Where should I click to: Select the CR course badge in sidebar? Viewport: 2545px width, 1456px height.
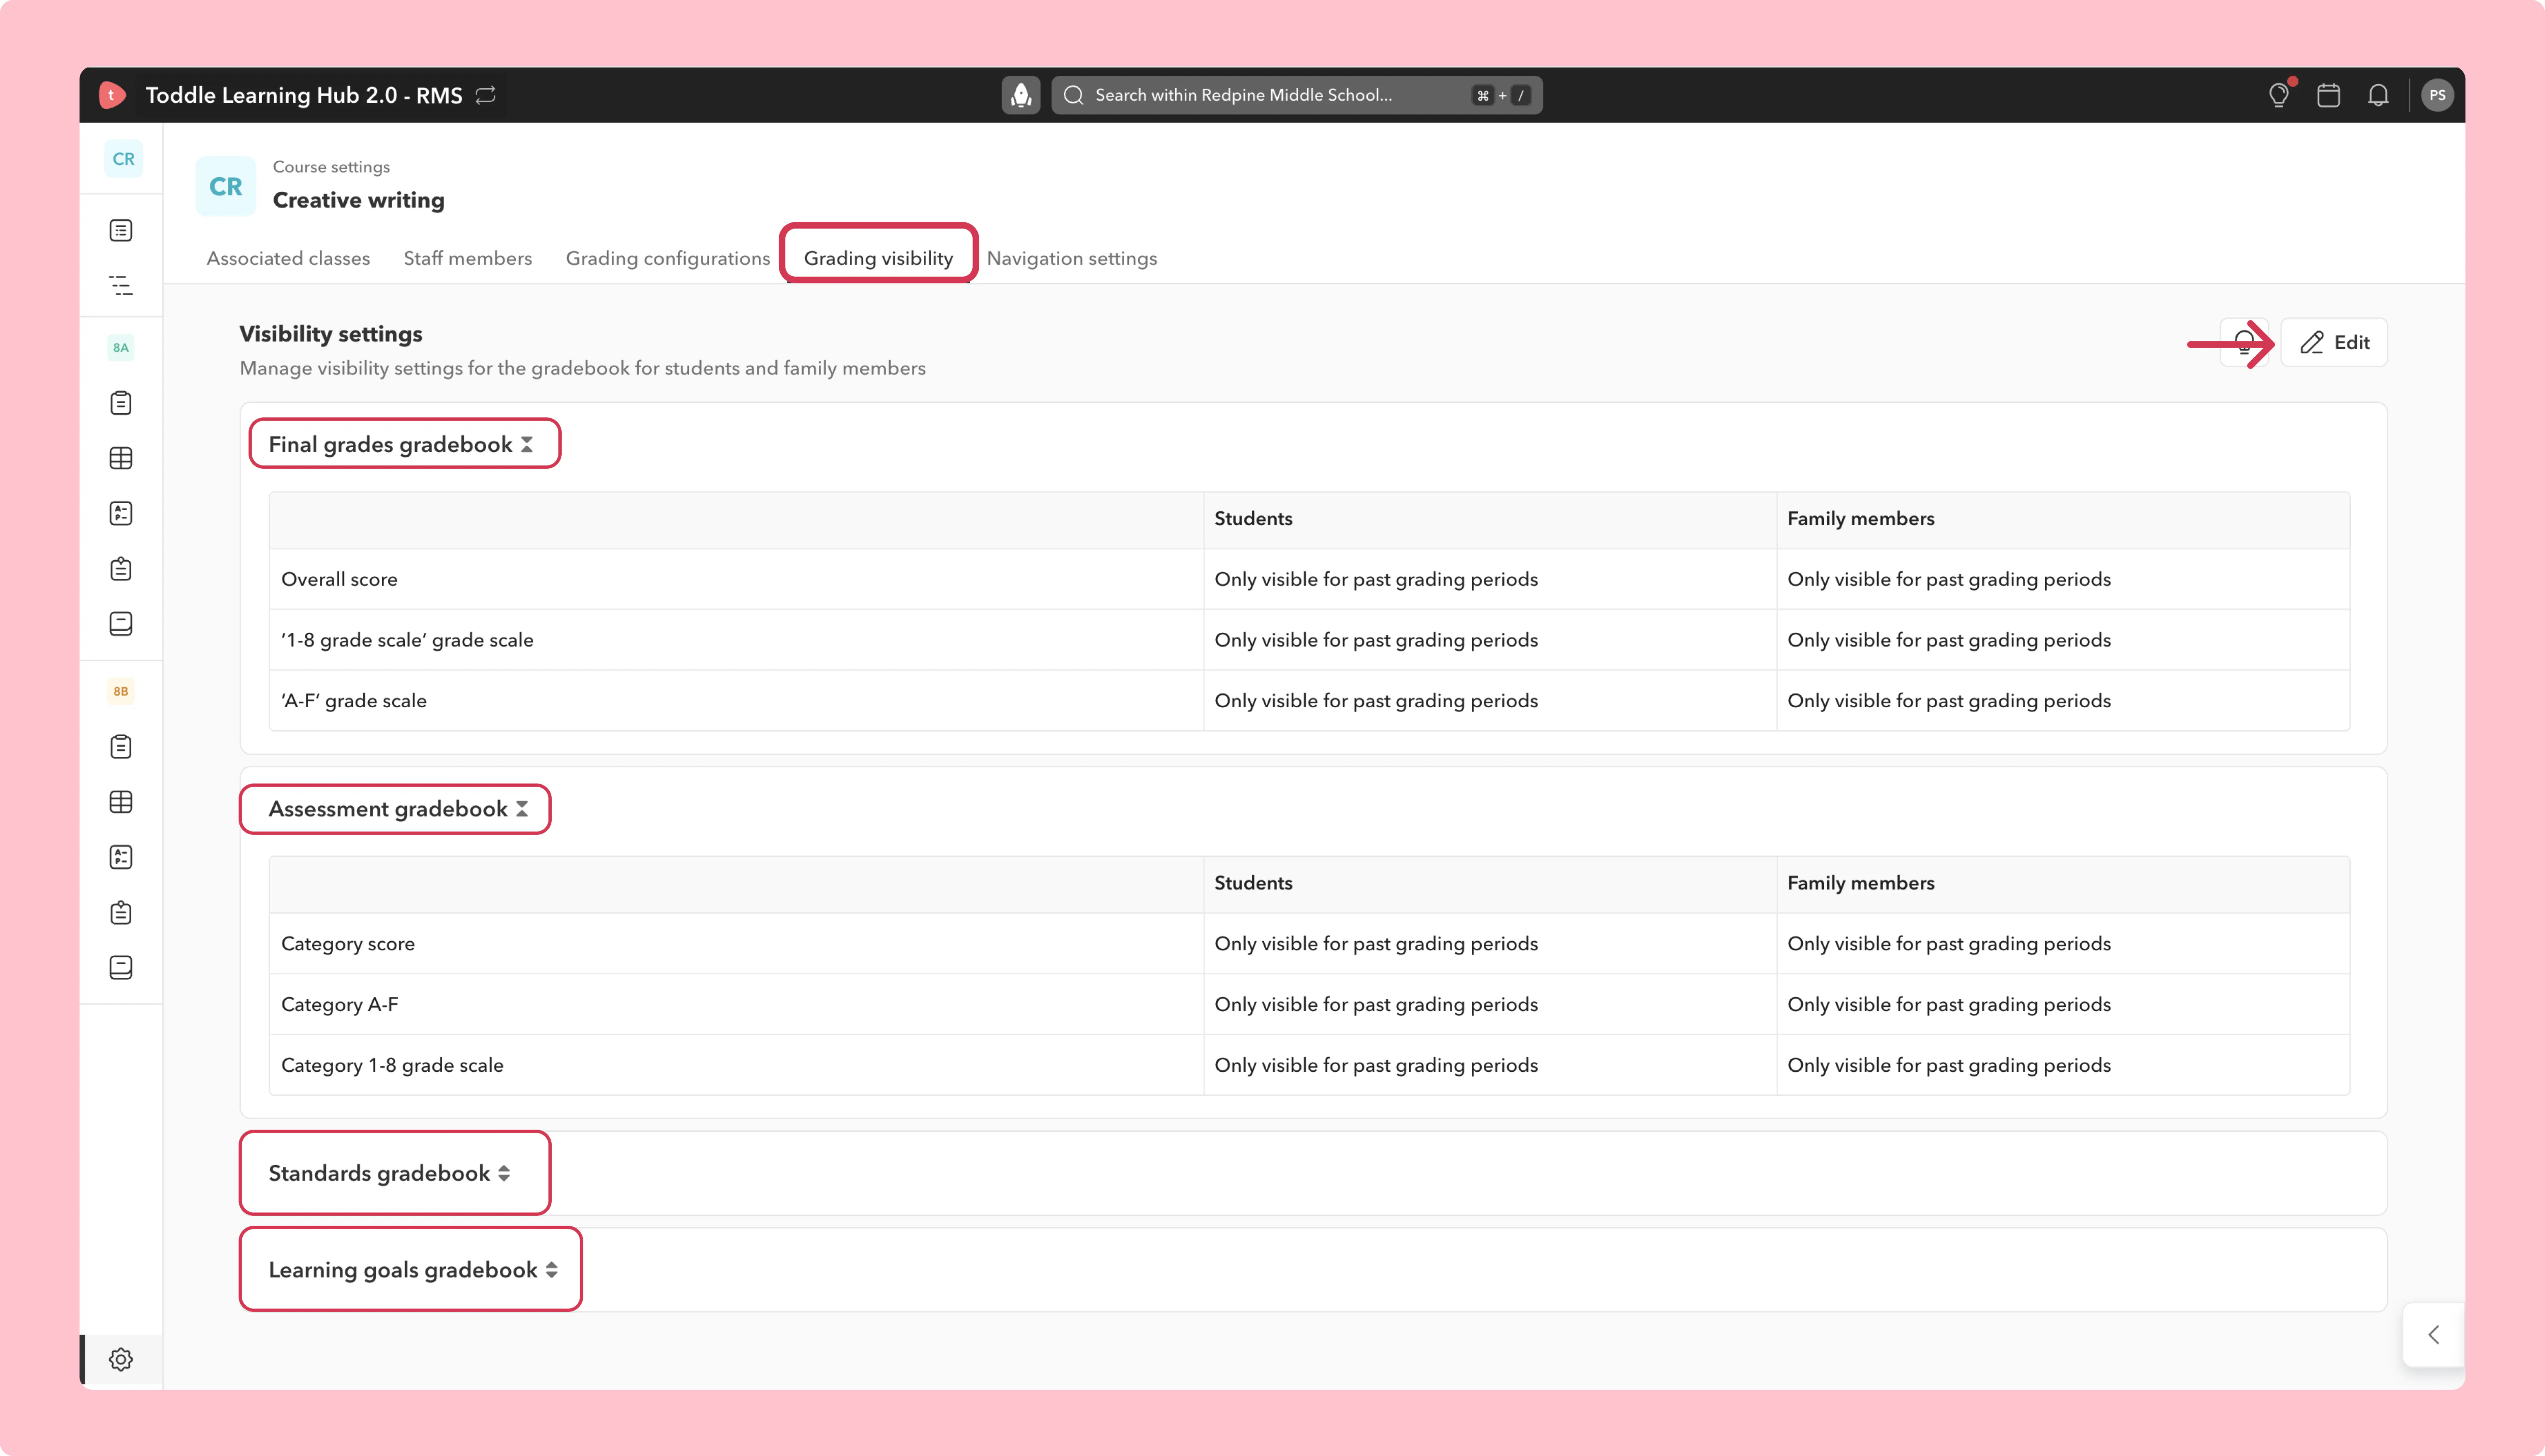[x=123, y=159]
